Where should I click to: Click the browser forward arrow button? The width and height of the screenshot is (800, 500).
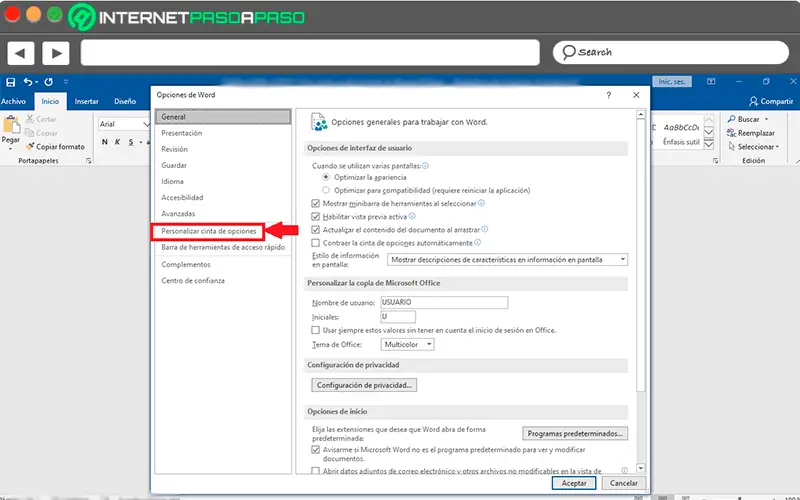coord(56,53)
